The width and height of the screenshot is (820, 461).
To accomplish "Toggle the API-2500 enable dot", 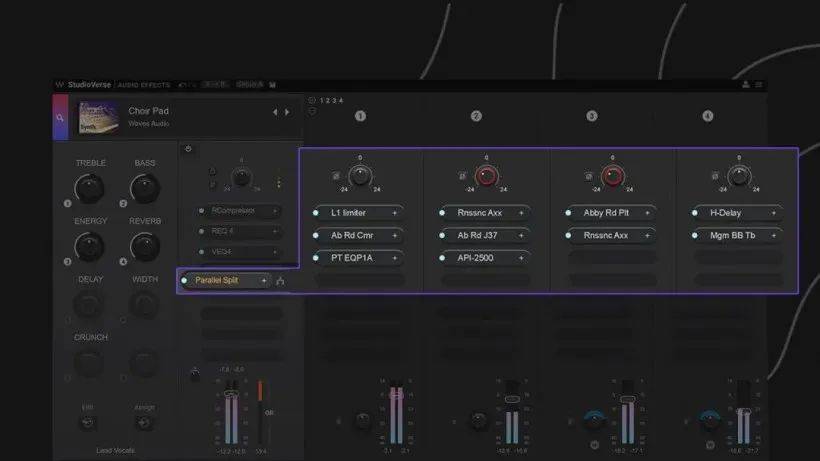I will click(442, 258).
